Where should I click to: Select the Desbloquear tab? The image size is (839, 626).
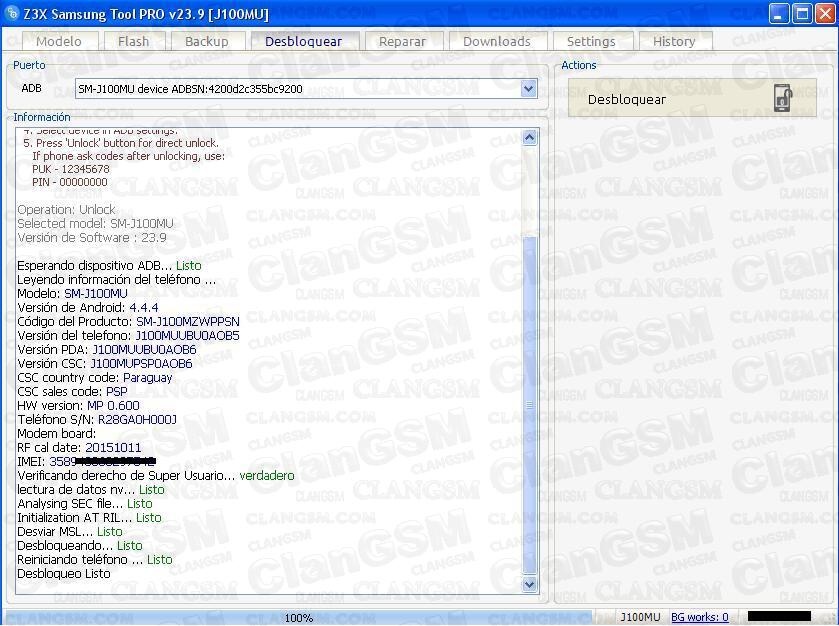tap(304, 41)
